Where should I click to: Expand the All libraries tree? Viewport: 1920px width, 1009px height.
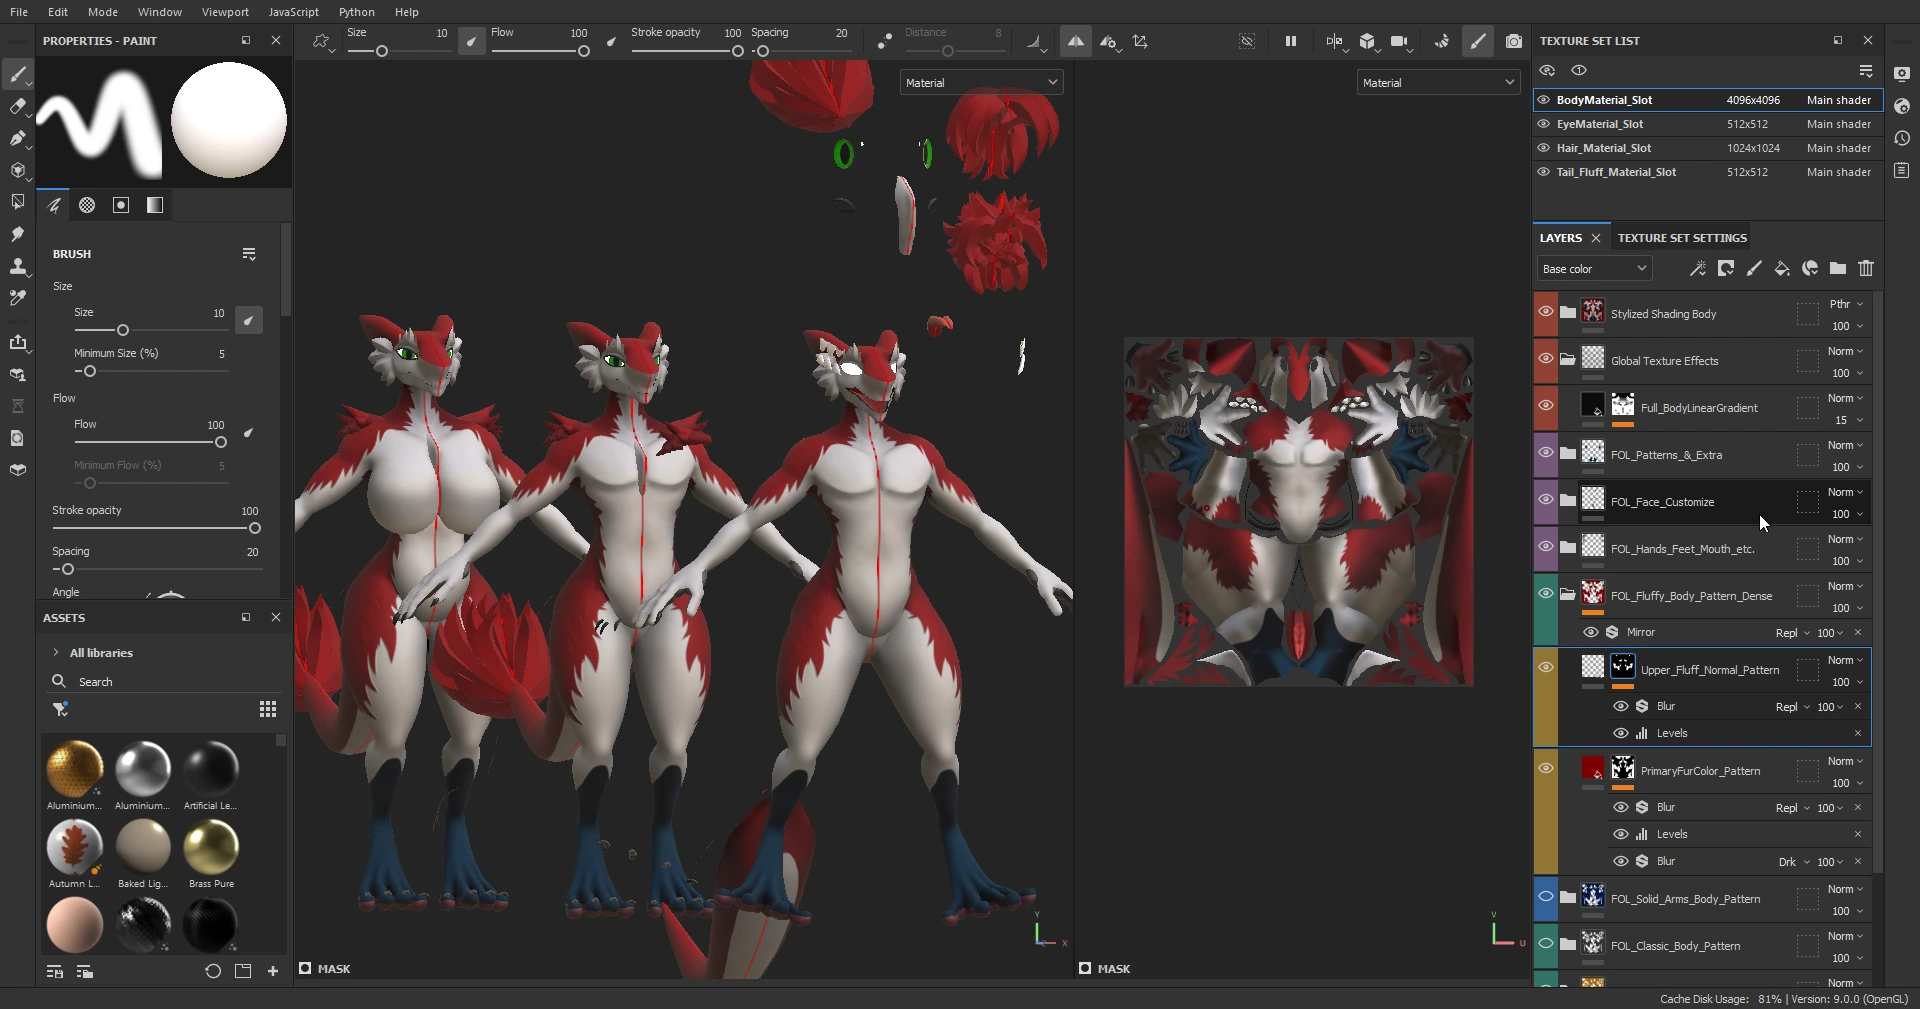56,653
